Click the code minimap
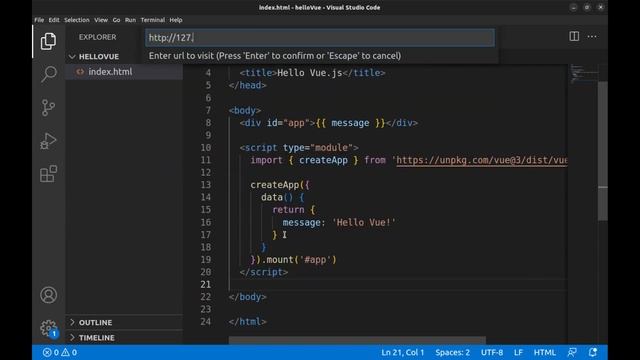Viewport: 640px width, 360px height. pos(583,74)
